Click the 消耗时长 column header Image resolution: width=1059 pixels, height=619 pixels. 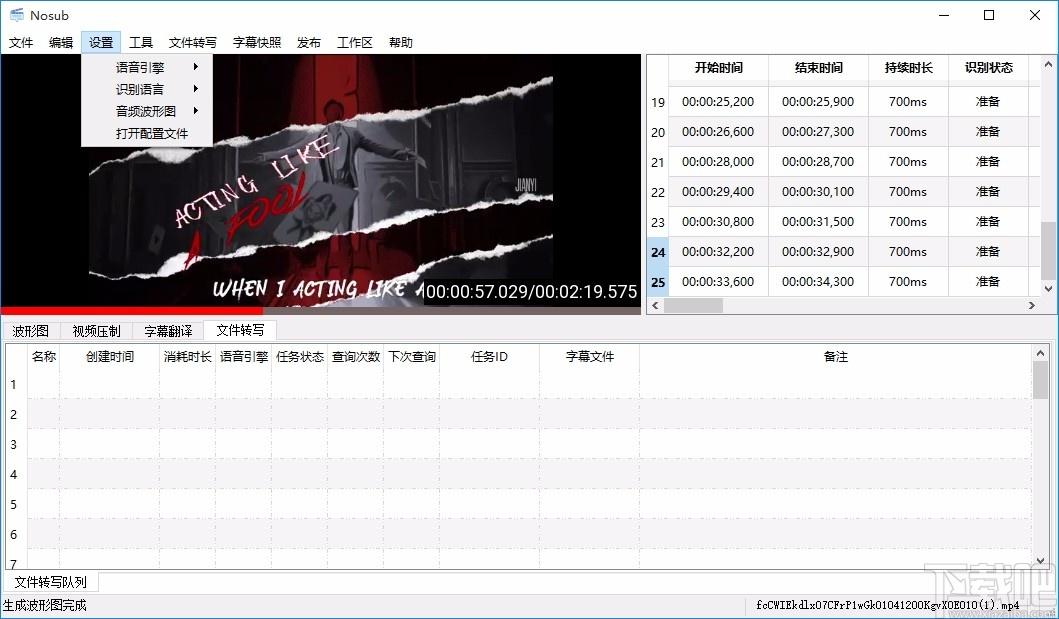pos(188,356)
